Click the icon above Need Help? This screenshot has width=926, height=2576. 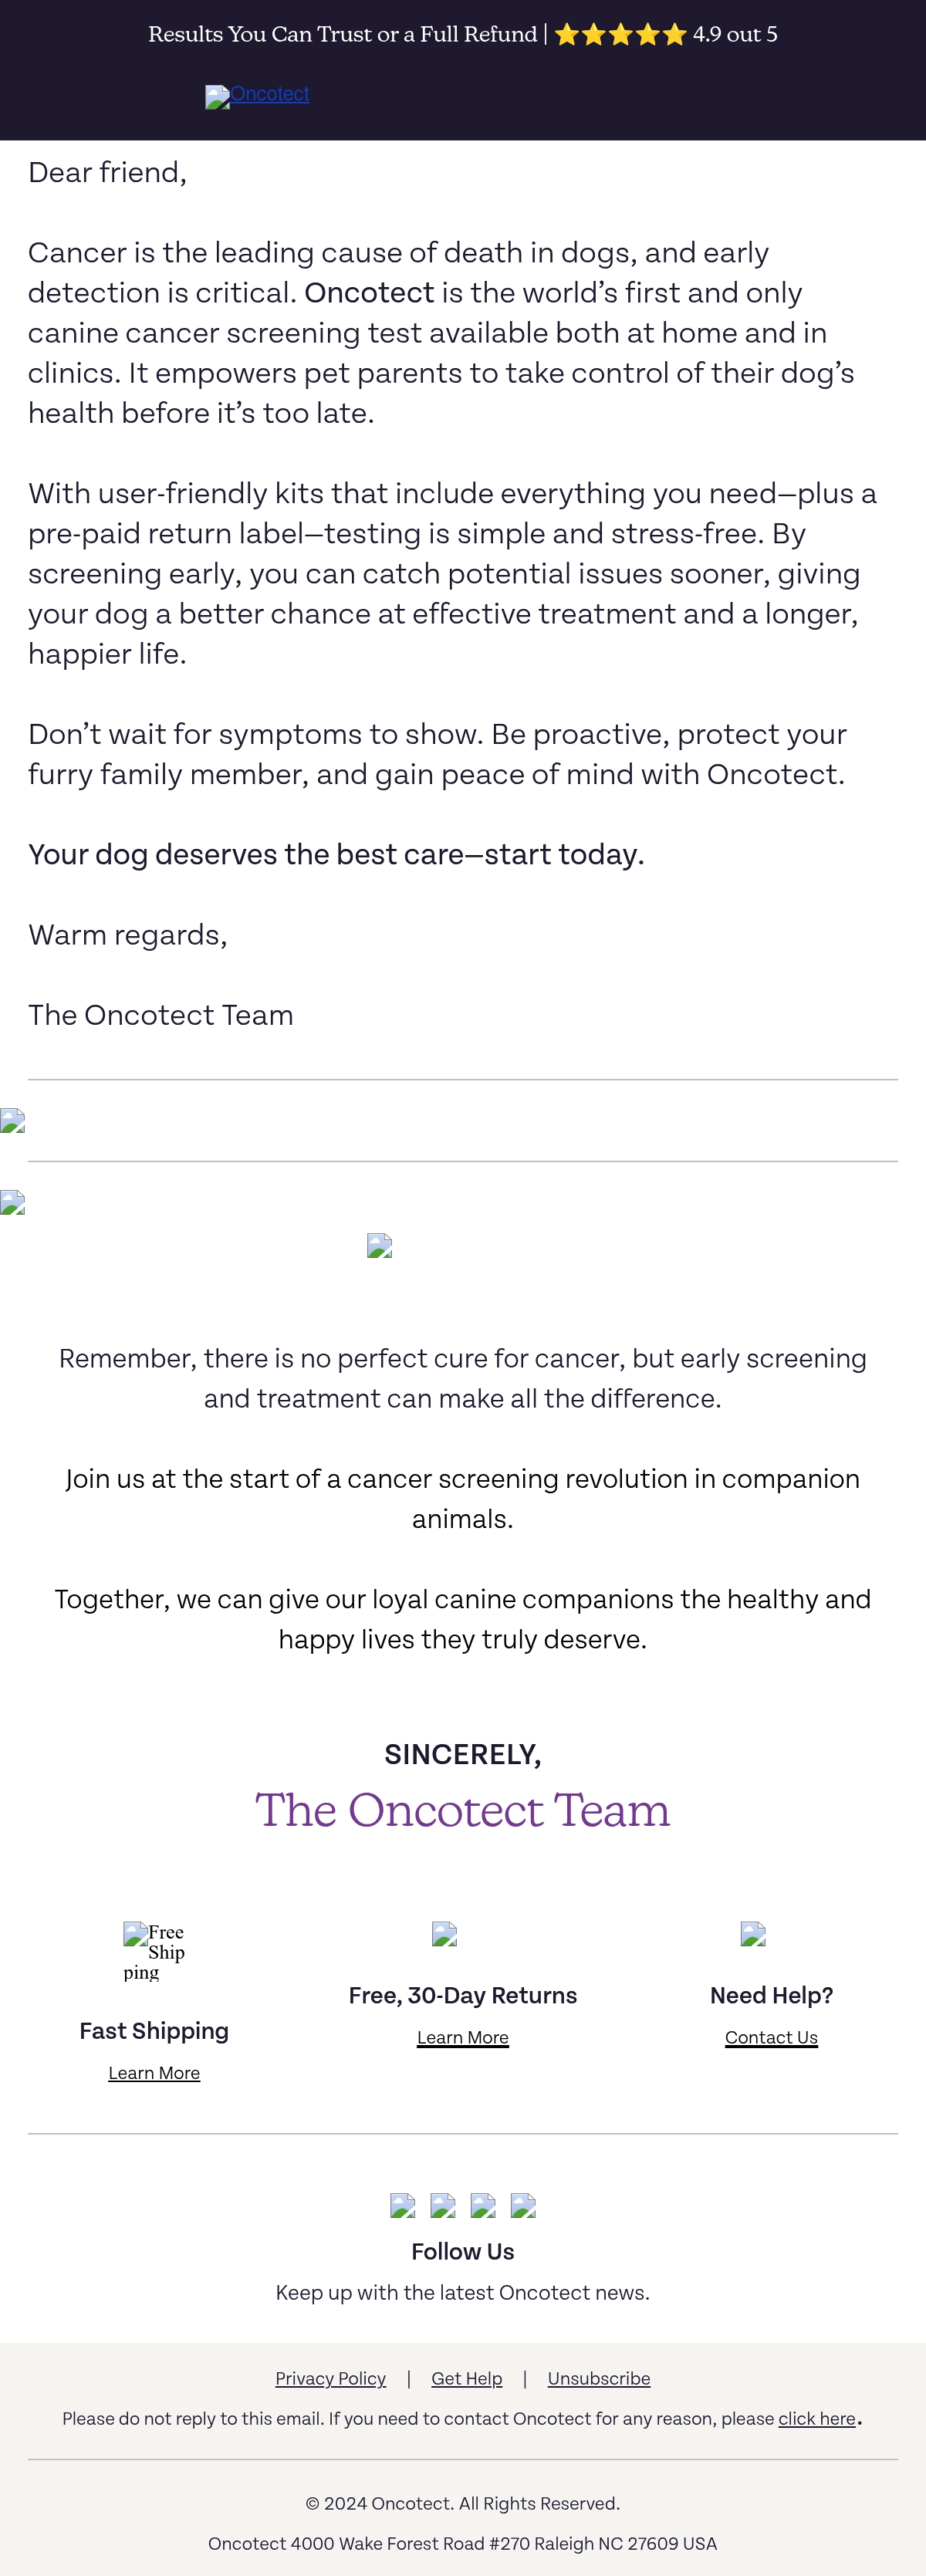tap(753, 1934)
